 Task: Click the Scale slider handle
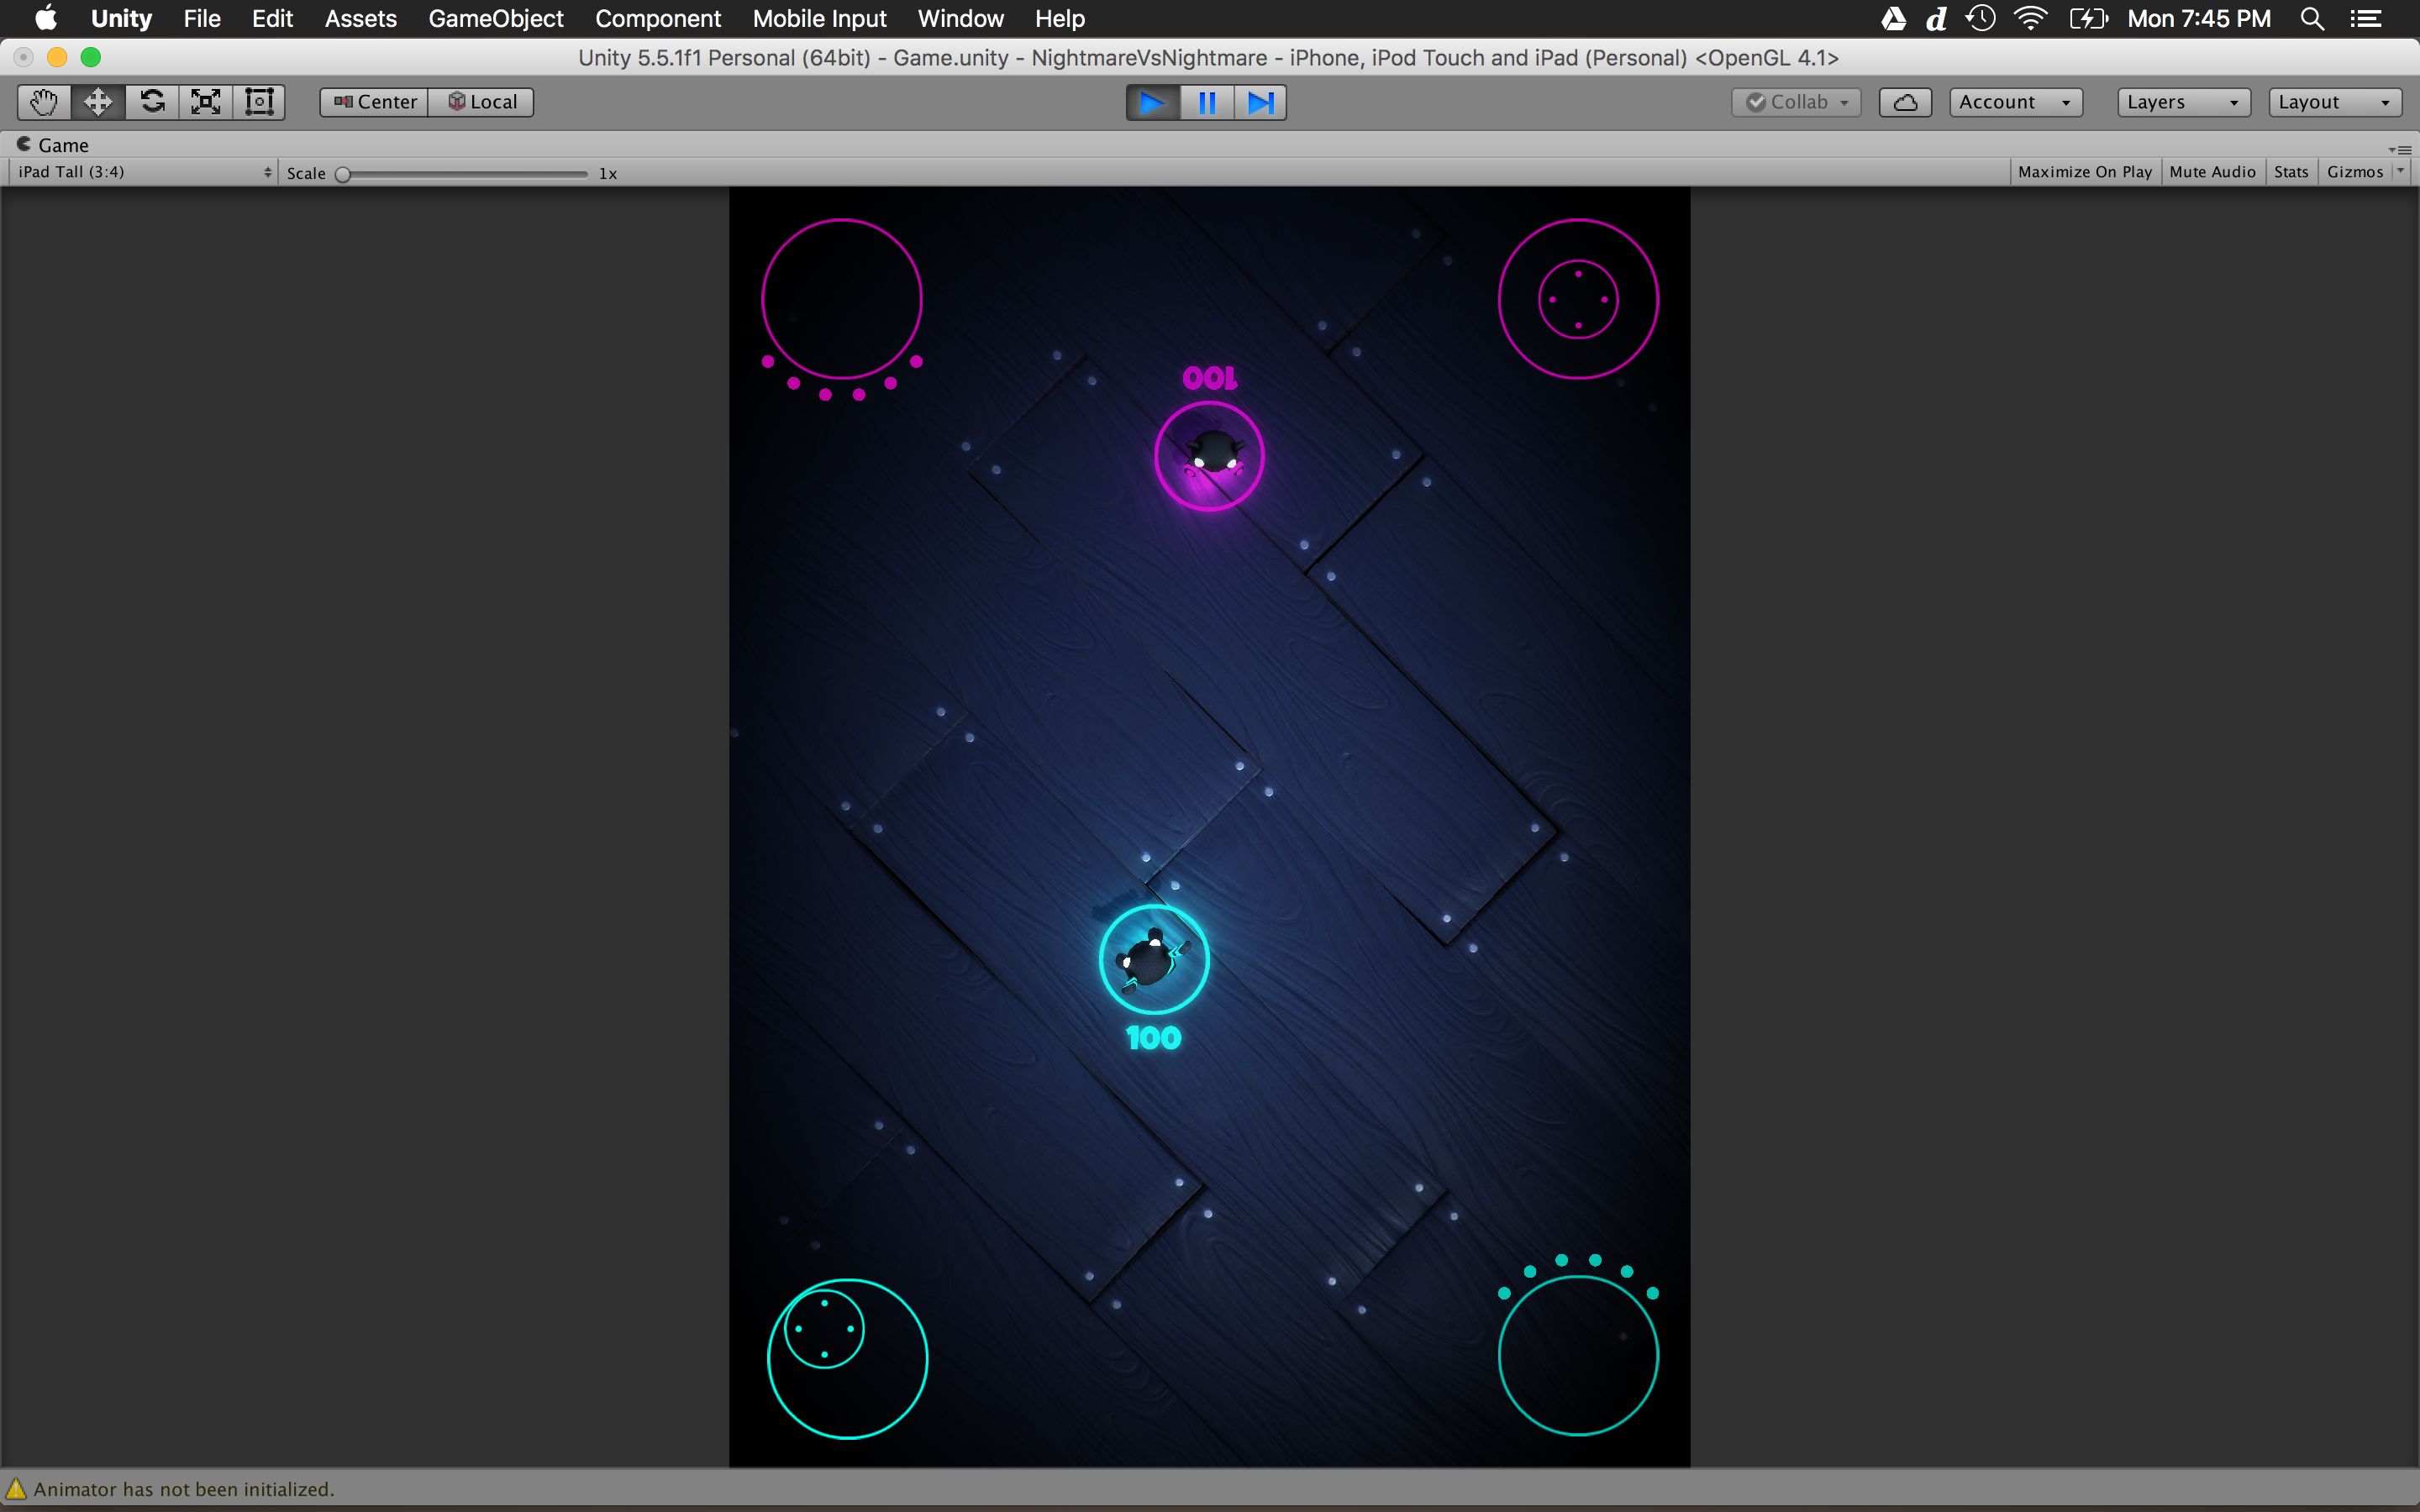(x=343, y=174)
